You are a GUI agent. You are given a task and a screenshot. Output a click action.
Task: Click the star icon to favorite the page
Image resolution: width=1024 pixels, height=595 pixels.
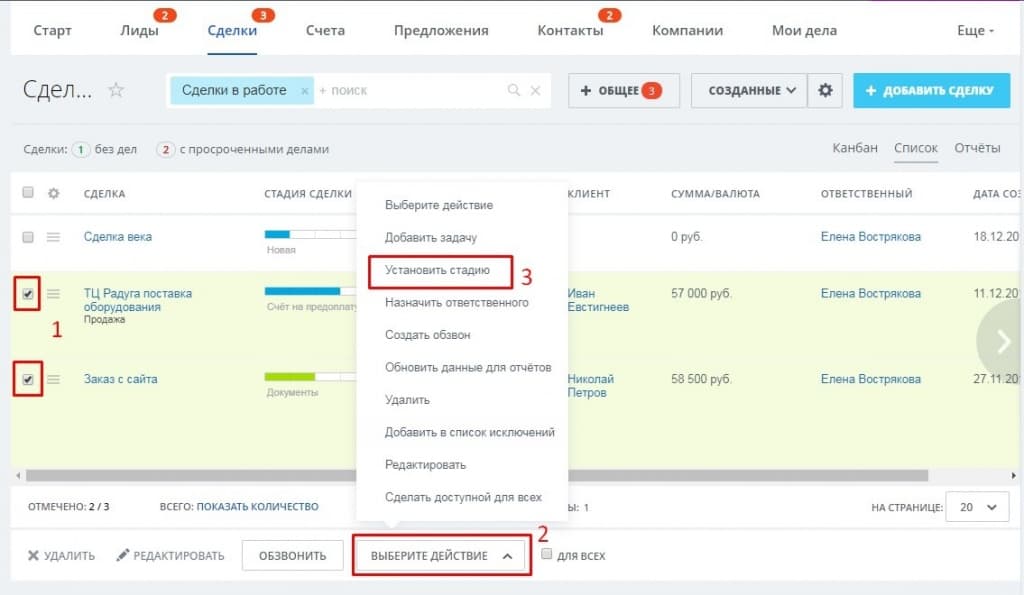(x=116, y=90)
